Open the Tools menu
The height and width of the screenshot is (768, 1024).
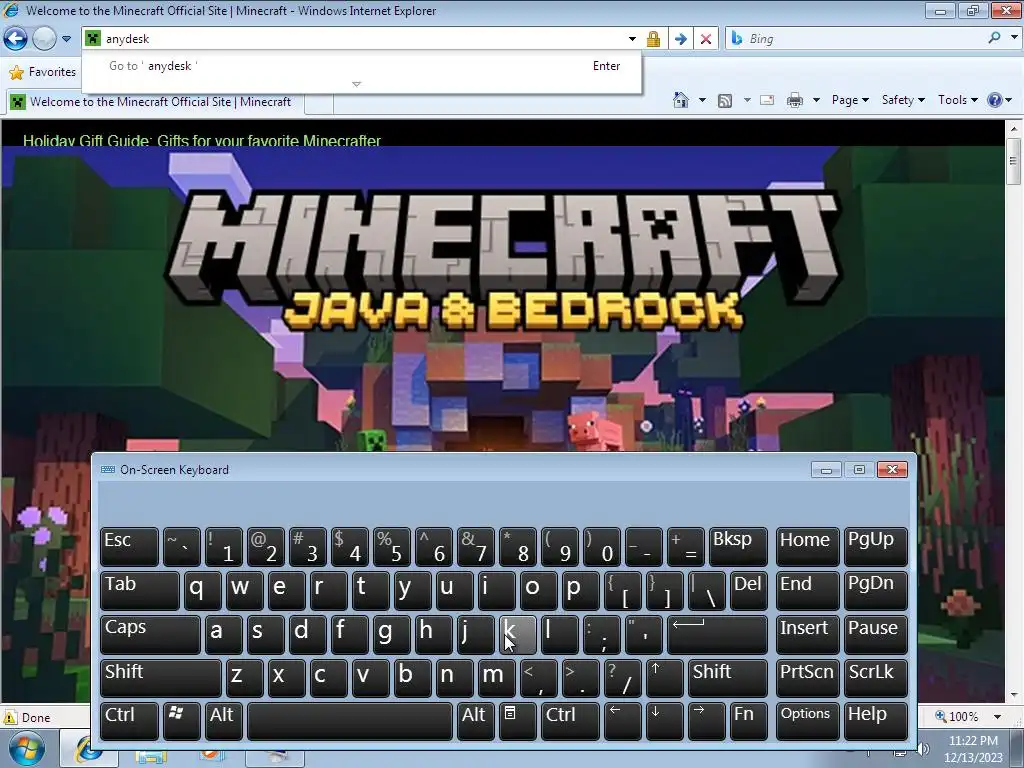tap(957, 100)
